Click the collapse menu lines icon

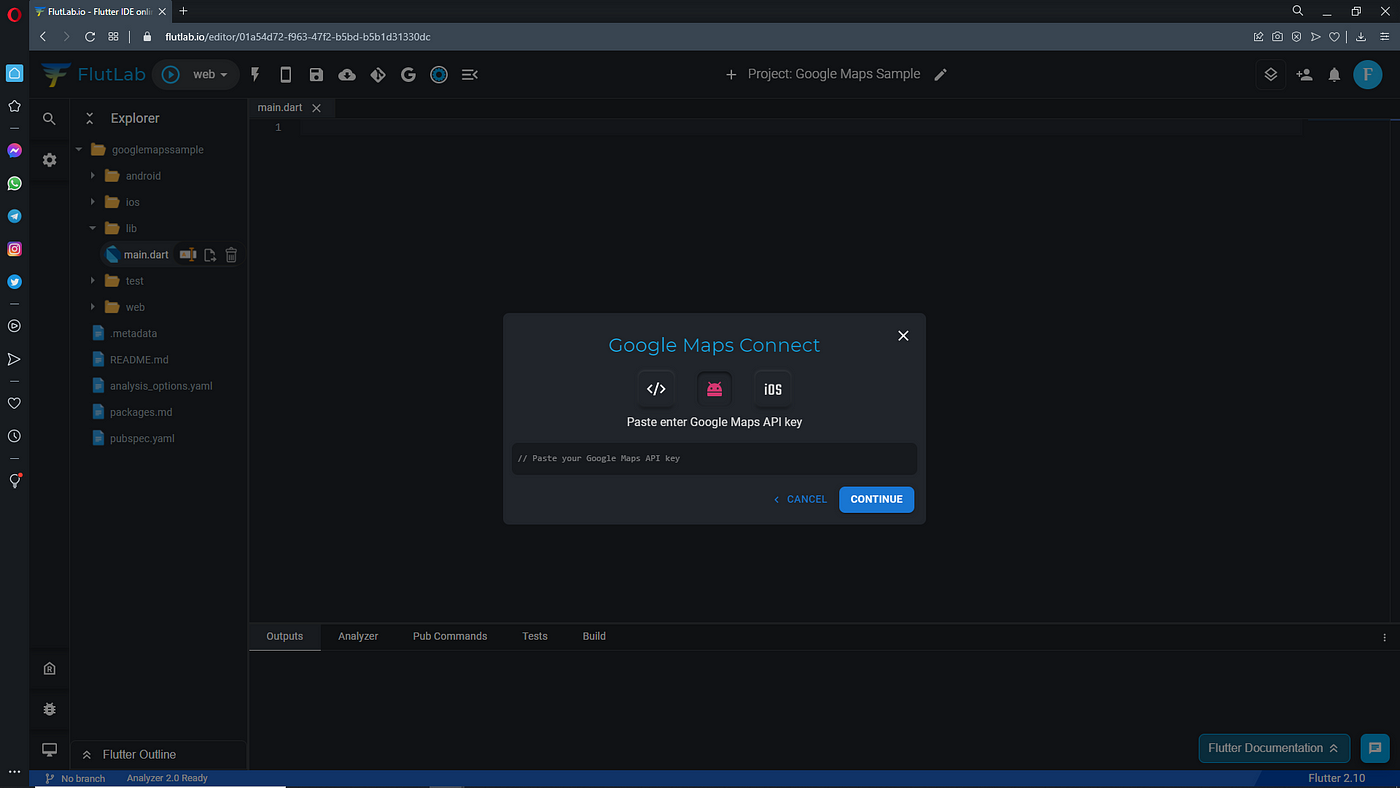click(x=470, y=74)
